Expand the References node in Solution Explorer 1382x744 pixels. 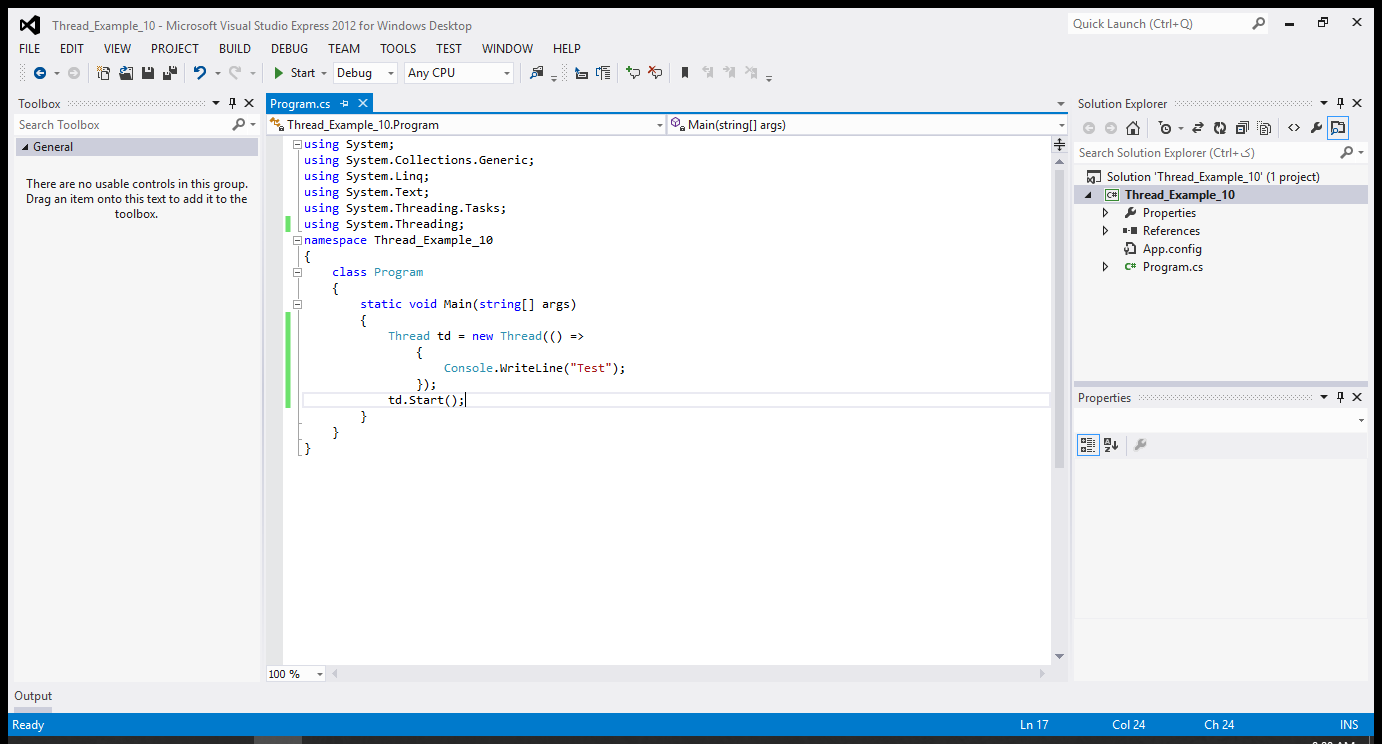pos(1105,231)
